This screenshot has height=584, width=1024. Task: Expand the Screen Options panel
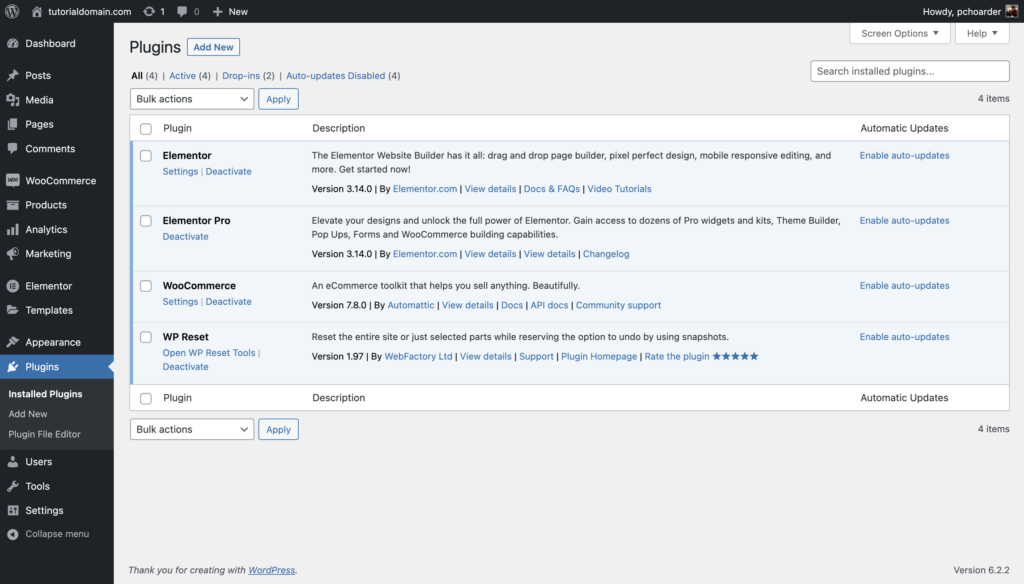pos(899,33)
